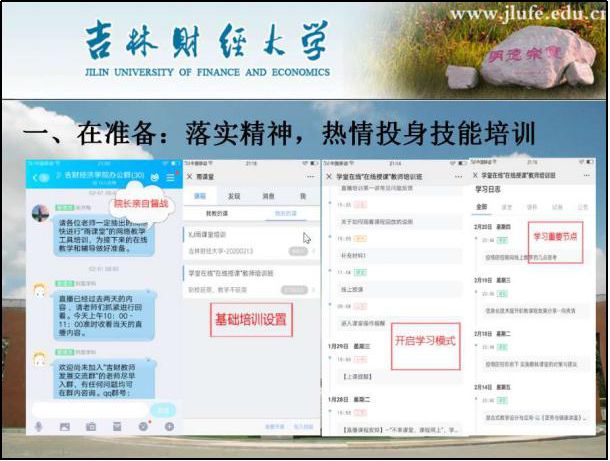Open the hamburger menu in QQ group header
This screenshot has width=610, height=461.
pos(171,177)
